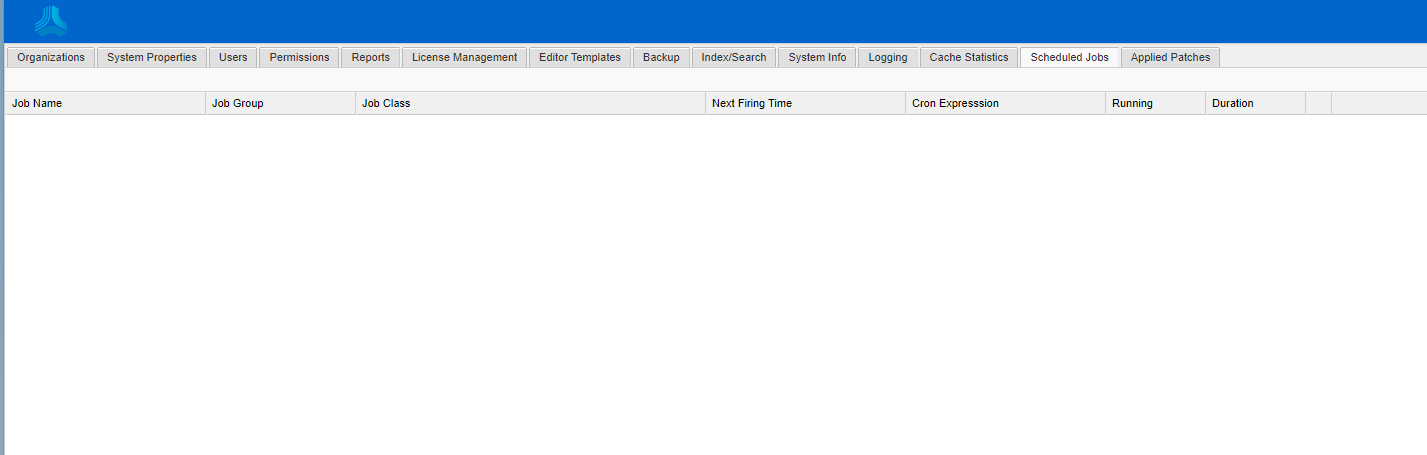Sort by Job Name column header
Screen dimensions: 1427x455
coord(105,103)
